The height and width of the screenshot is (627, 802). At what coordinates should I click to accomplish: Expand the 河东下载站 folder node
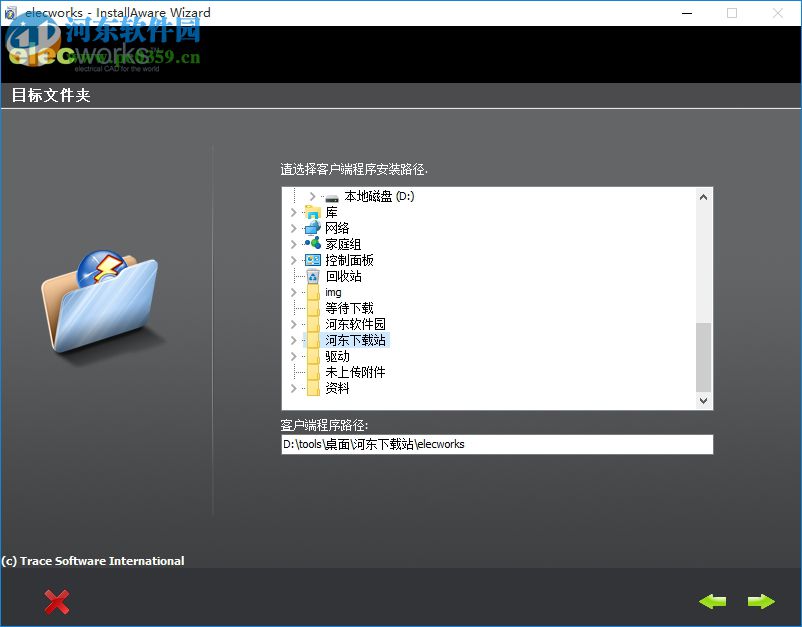pyautogui.click(x=293, y=339)
